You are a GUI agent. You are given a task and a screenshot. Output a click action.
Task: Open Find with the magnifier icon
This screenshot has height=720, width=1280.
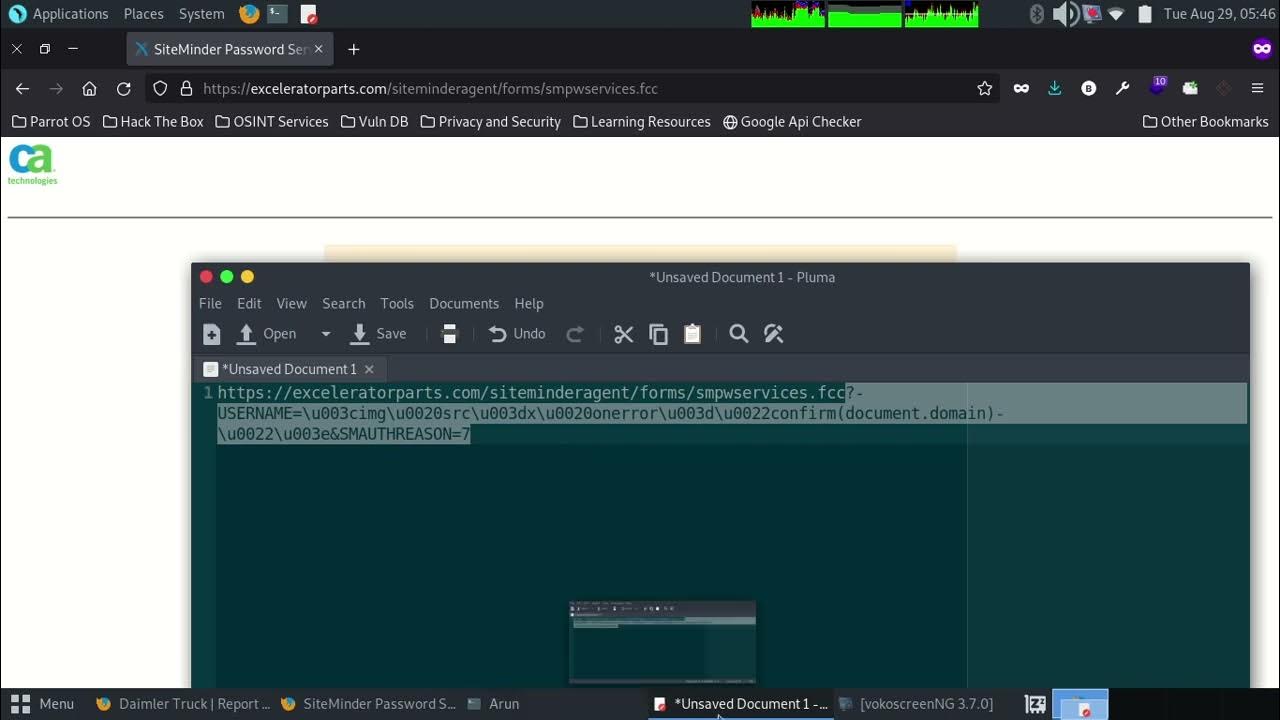(739, 334)
